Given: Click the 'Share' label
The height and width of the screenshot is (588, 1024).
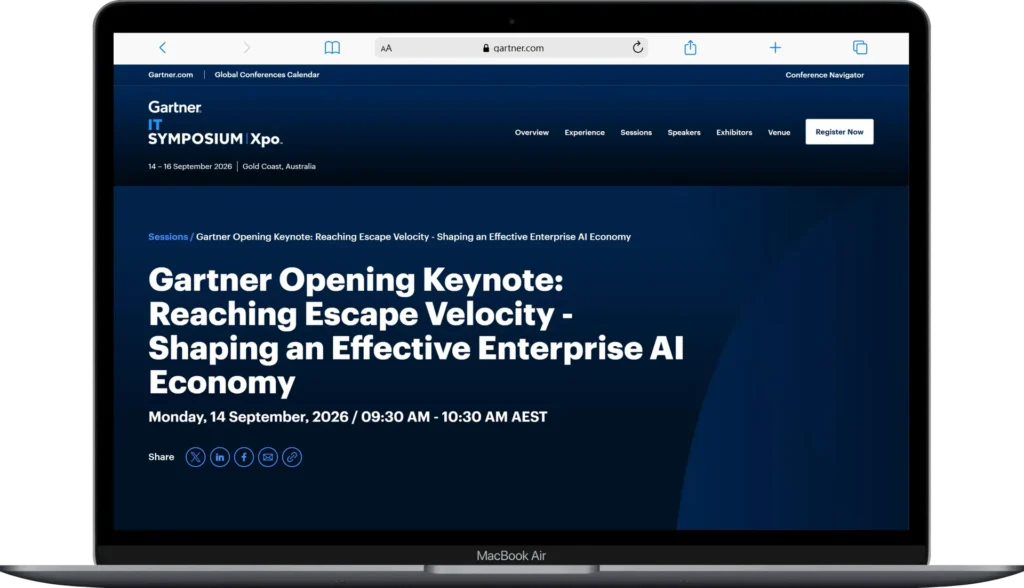Looking at the screenshot, I should point(161,457).
